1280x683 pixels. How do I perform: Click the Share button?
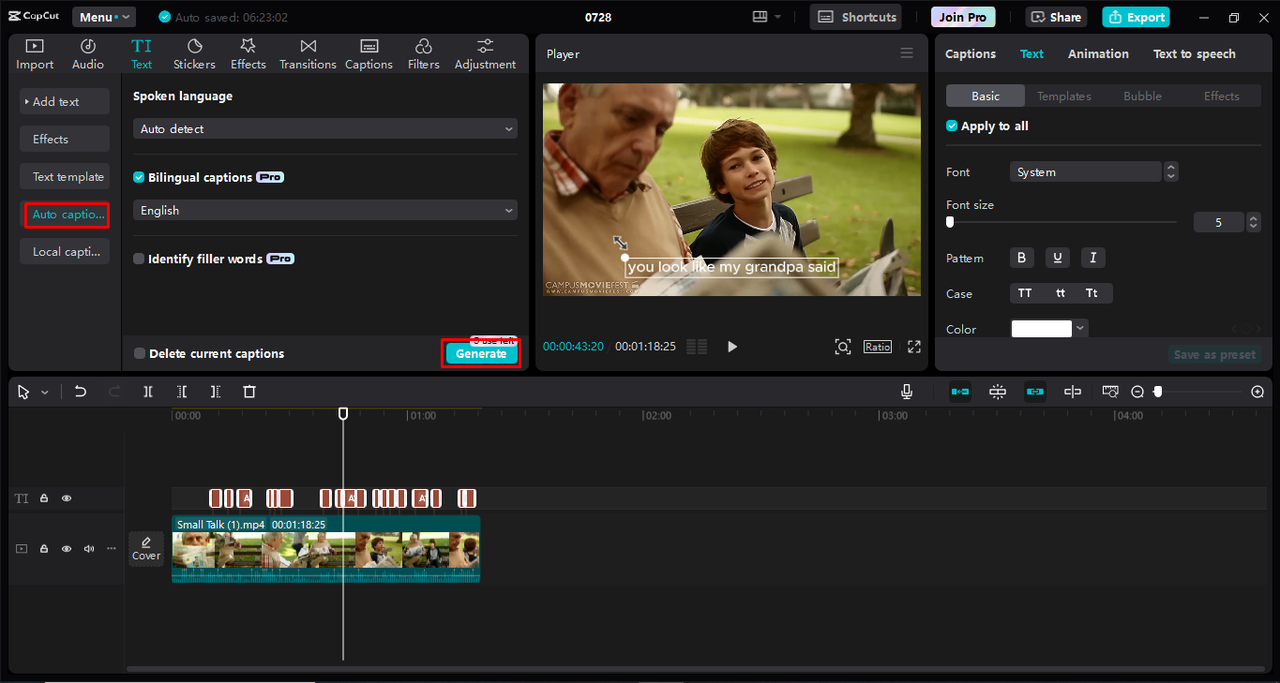(1056, 17)
